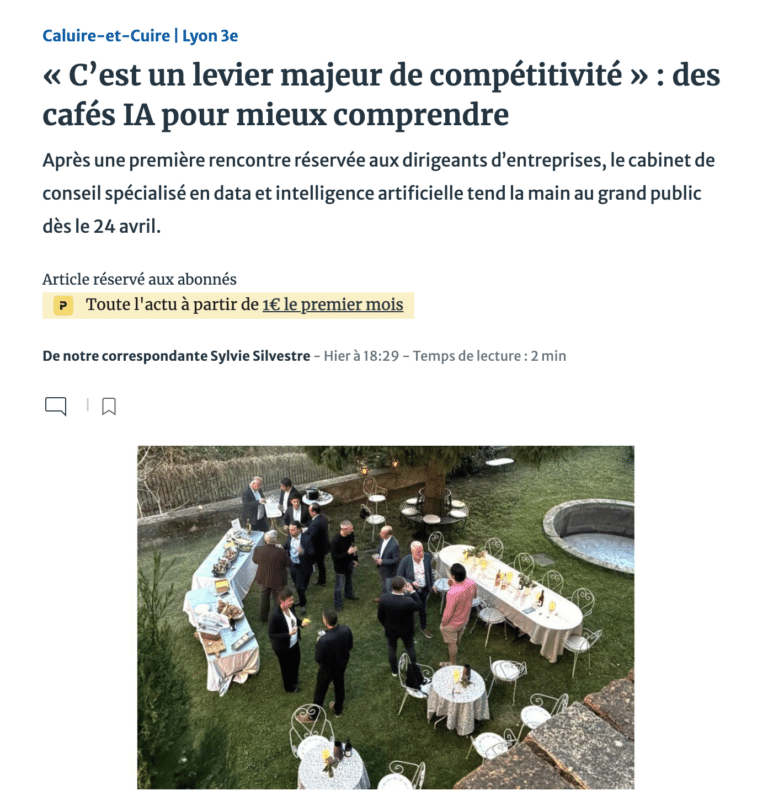
Task: Click the 'De notre correspondante' byline label
Action: pyautogui.click(x=125, y=356)
